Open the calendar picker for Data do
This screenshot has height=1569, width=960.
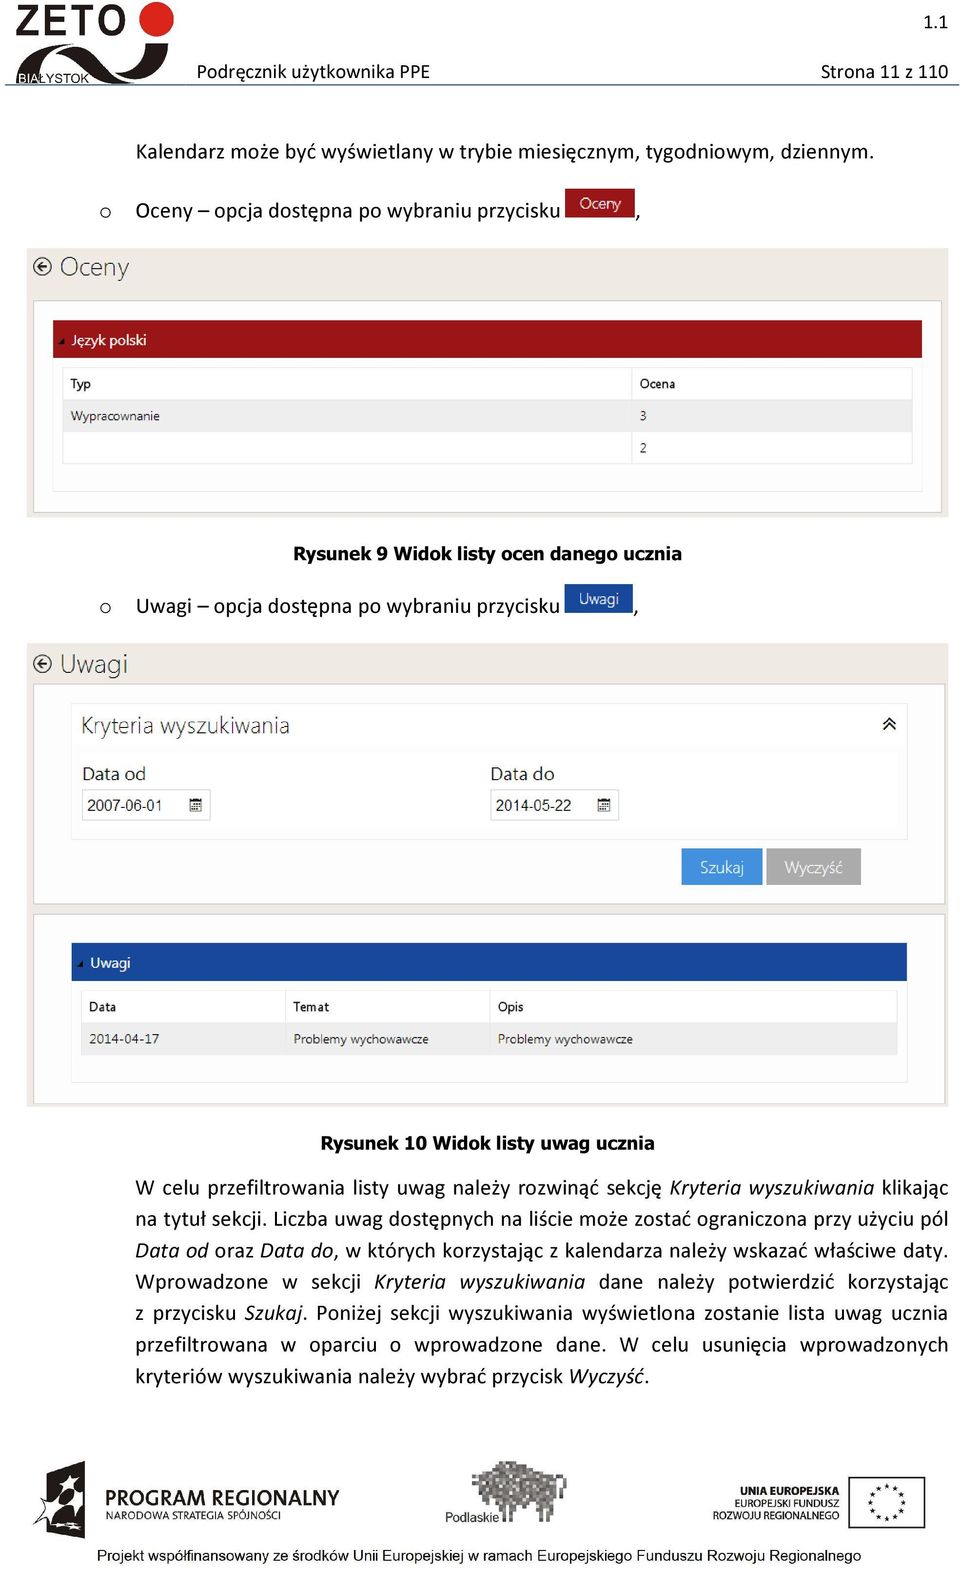click(x=604, y=805)
